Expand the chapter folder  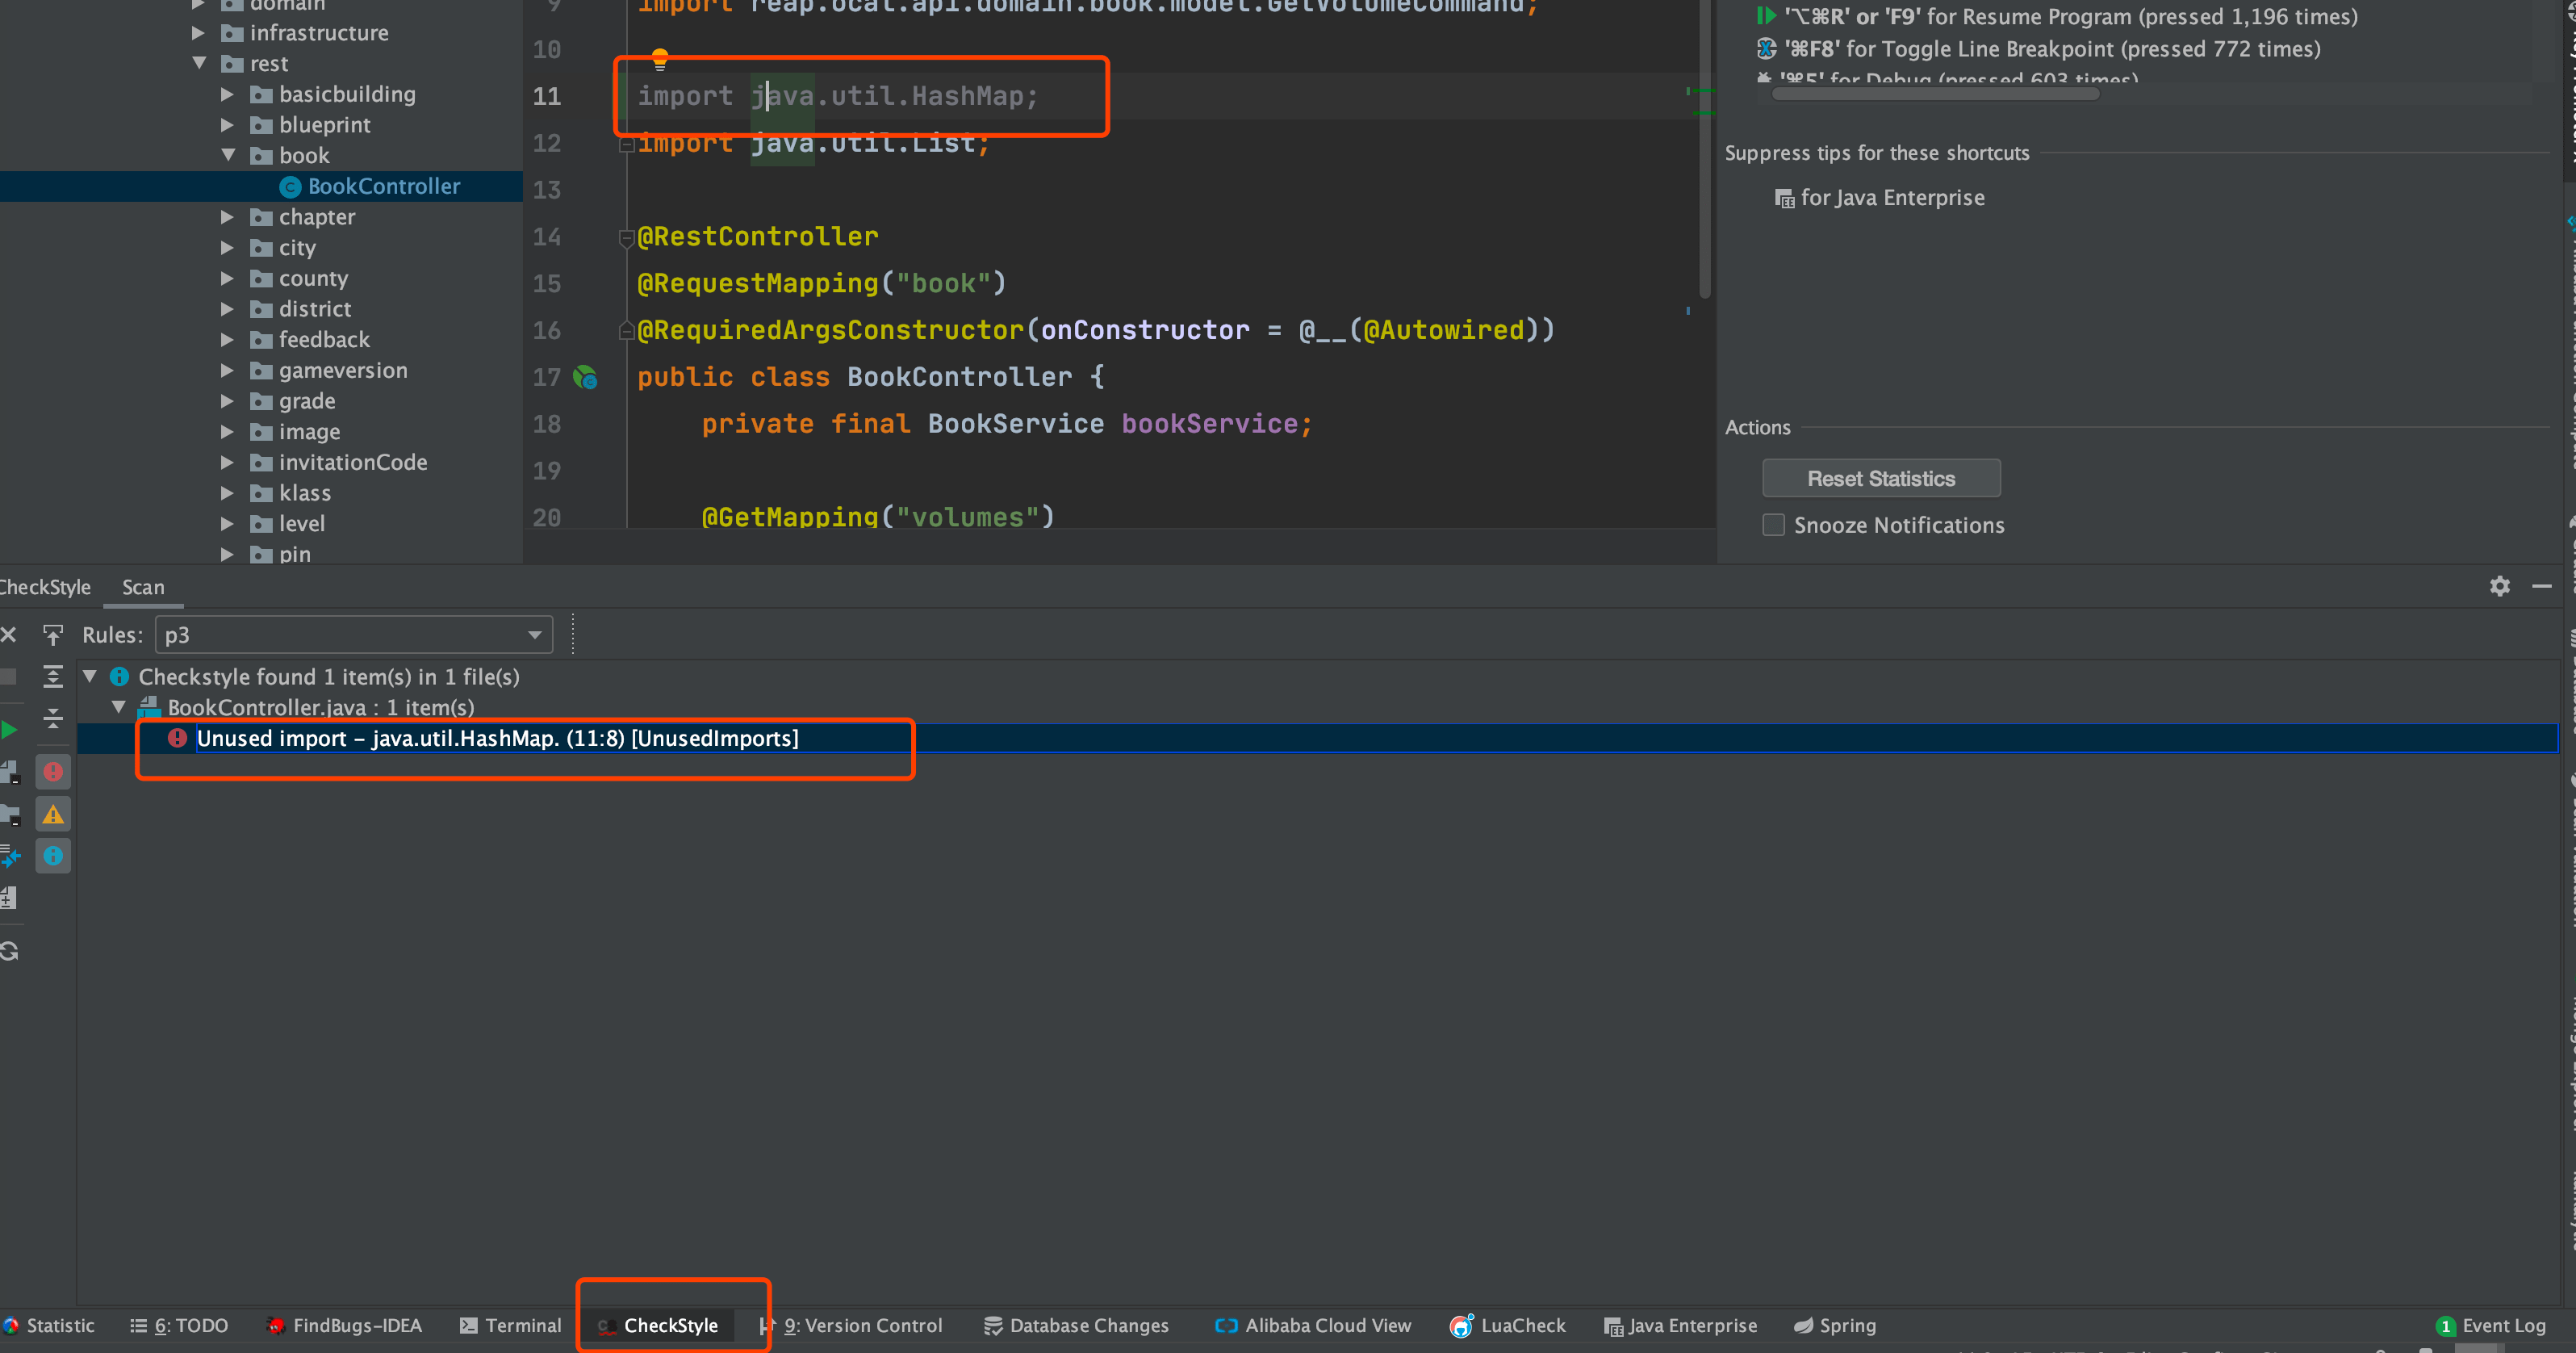228,217
